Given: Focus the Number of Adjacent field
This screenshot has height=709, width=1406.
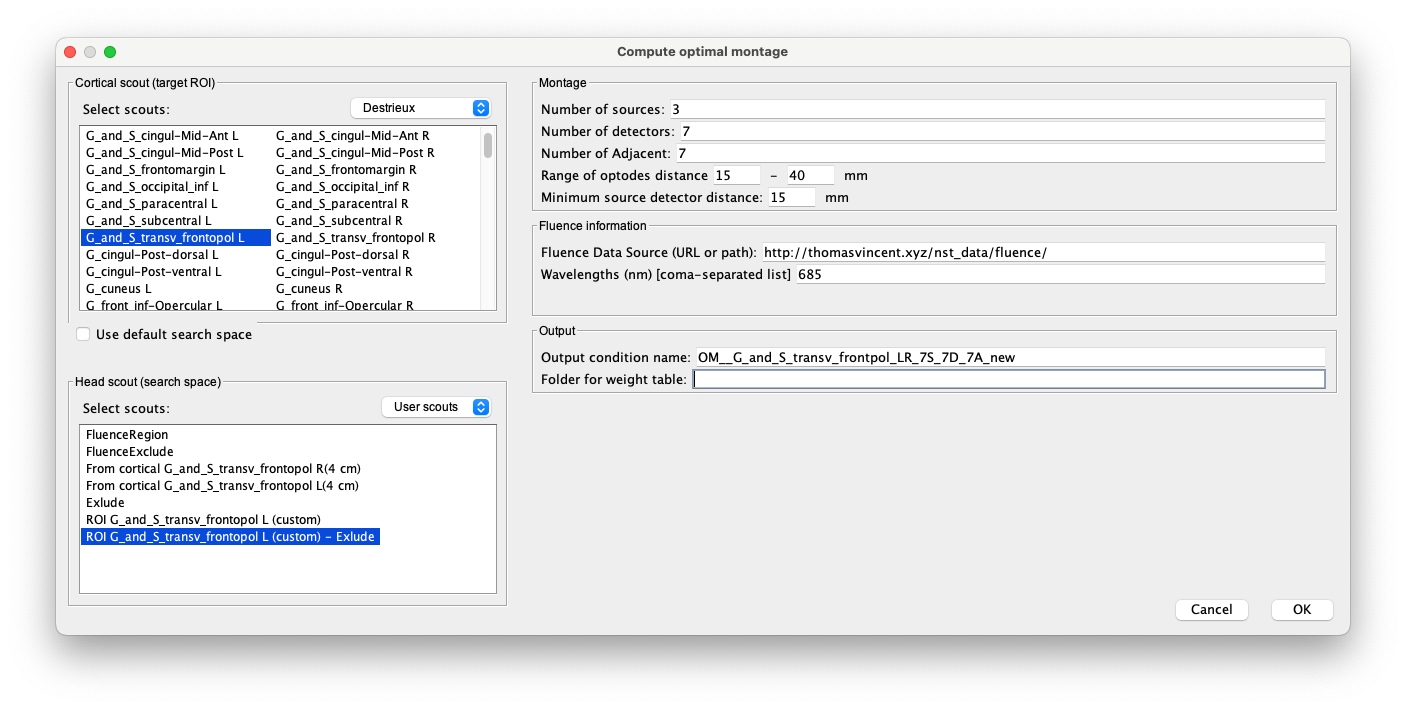Looking at the screenshot, I should [1000, 153].
